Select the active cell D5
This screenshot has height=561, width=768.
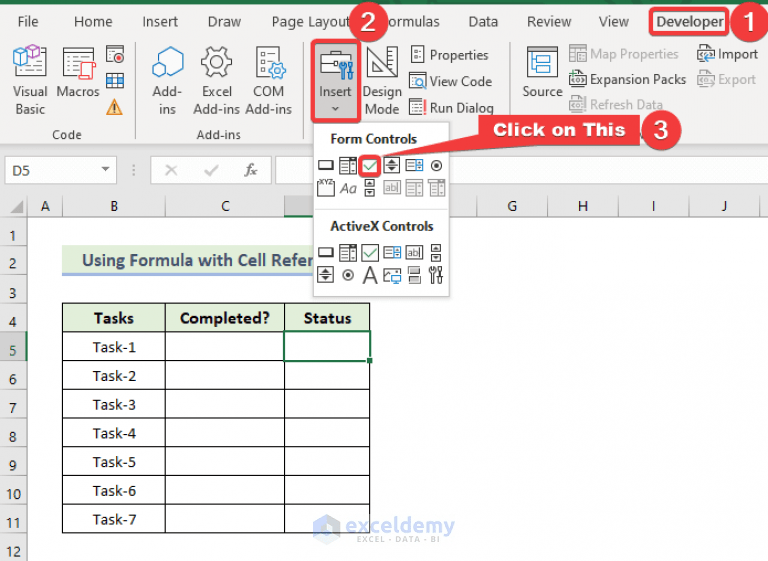point(327,347)
